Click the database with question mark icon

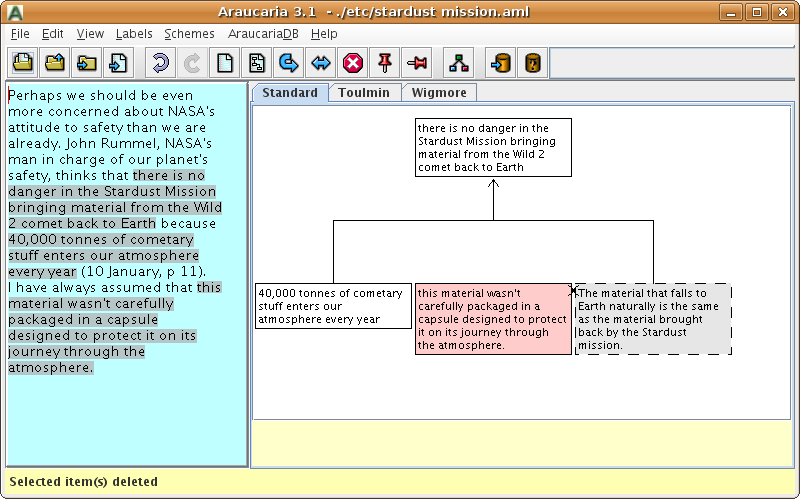pyautogui.click(x=533, y=63)
